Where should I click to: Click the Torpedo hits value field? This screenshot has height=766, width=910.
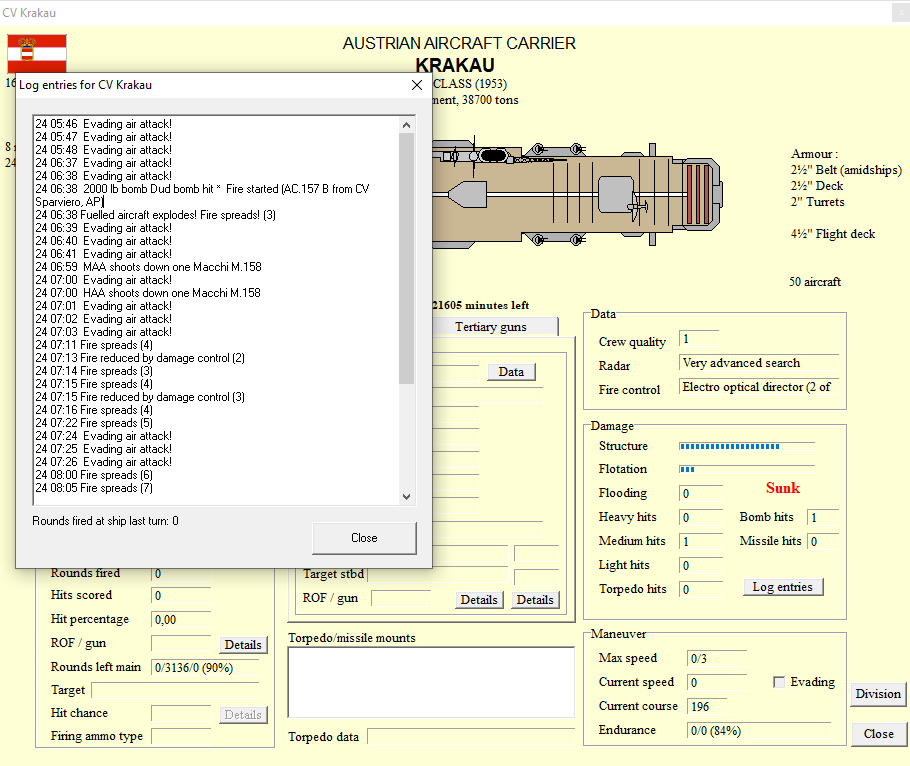pos(701,590)
